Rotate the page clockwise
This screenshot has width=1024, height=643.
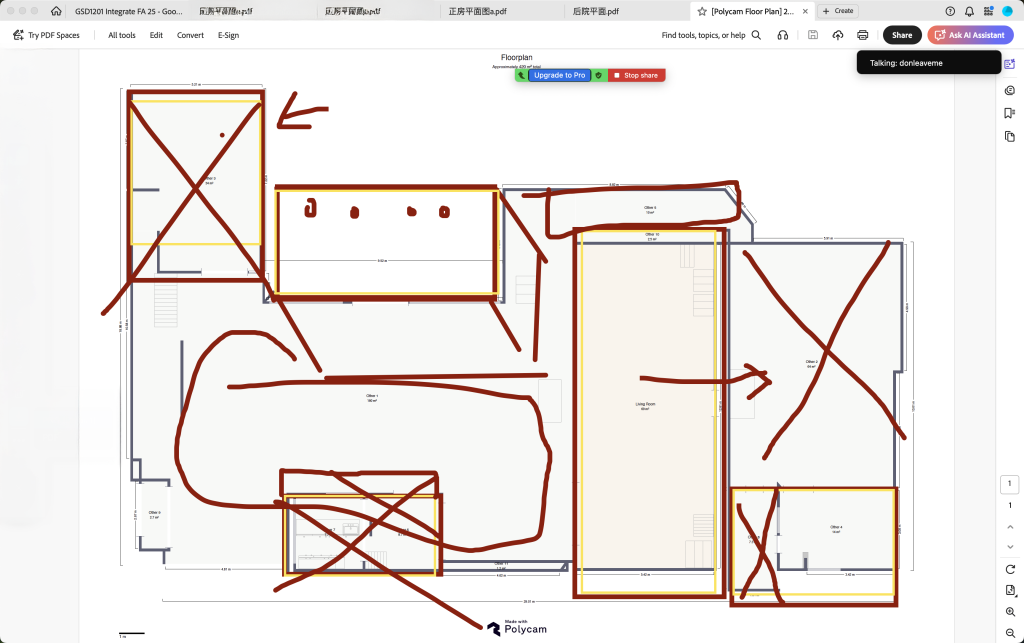1010,569
